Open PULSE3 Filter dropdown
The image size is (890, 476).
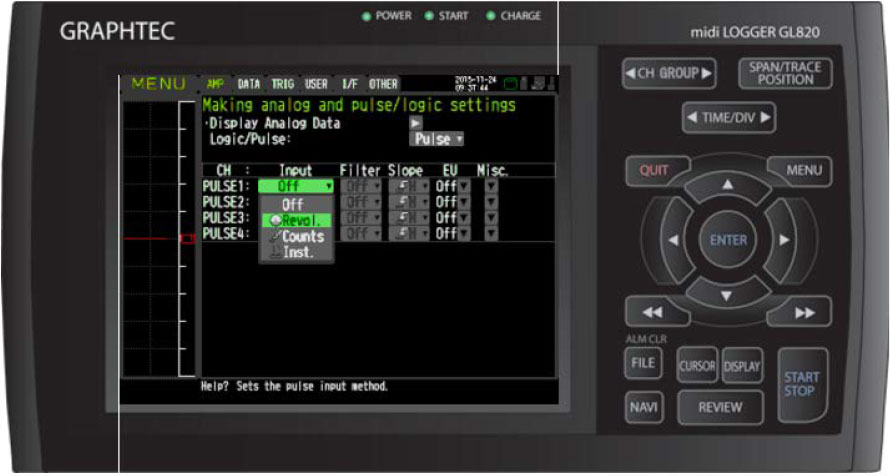(361, 217)
